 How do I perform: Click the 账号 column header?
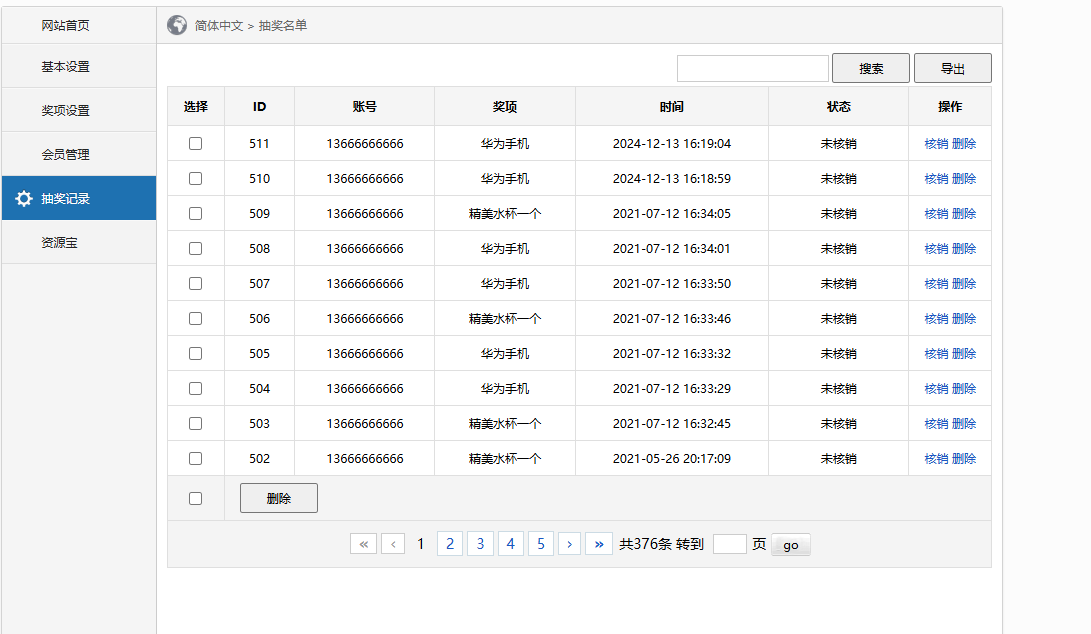365,106
